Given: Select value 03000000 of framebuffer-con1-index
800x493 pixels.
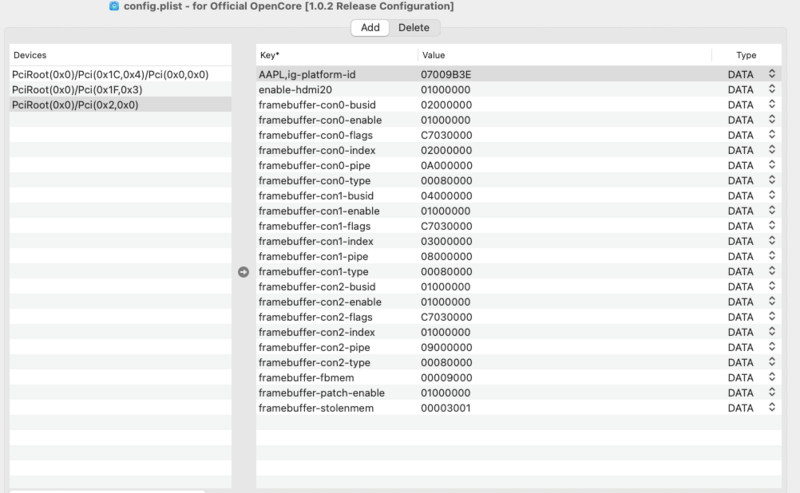Looking at the screenshot, I should [x=446, y=241].
